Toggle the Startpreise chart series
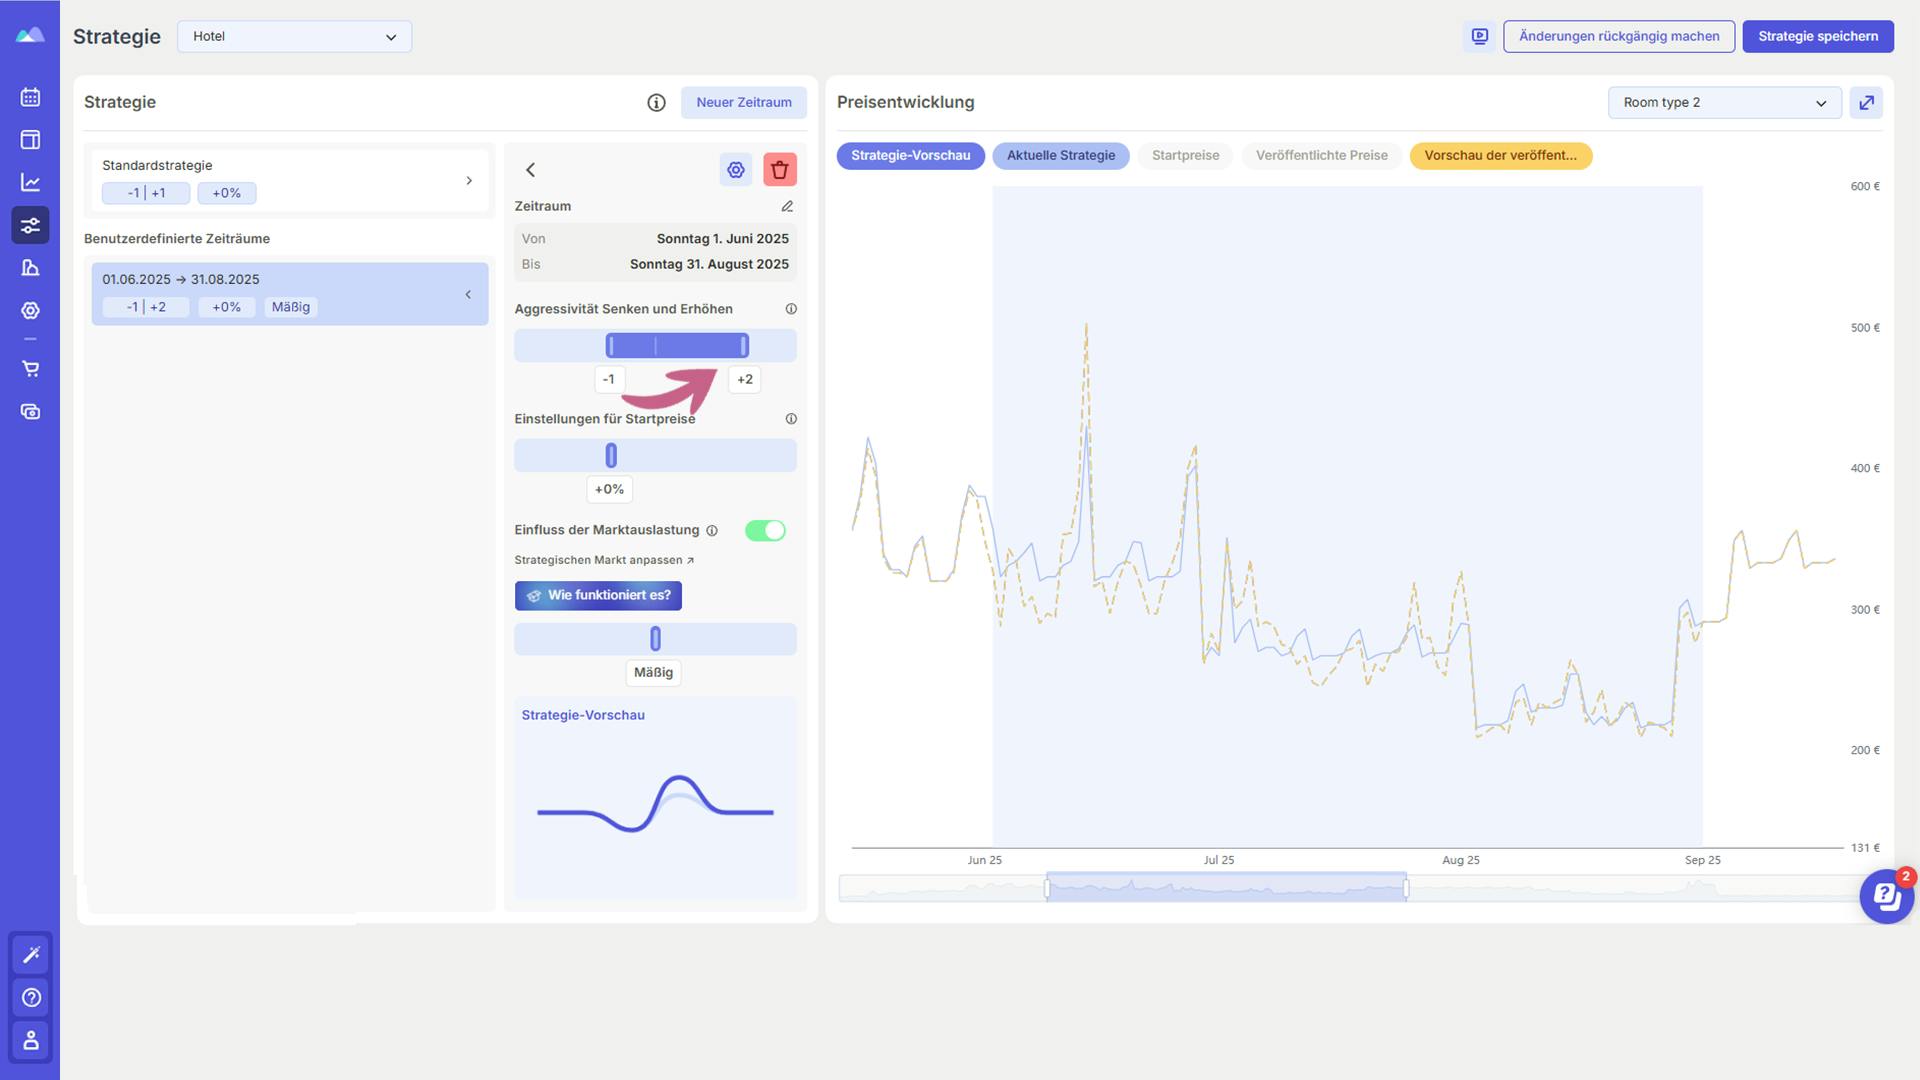The height and width of the screenshot is (1080, 1920). (1185, 156)
